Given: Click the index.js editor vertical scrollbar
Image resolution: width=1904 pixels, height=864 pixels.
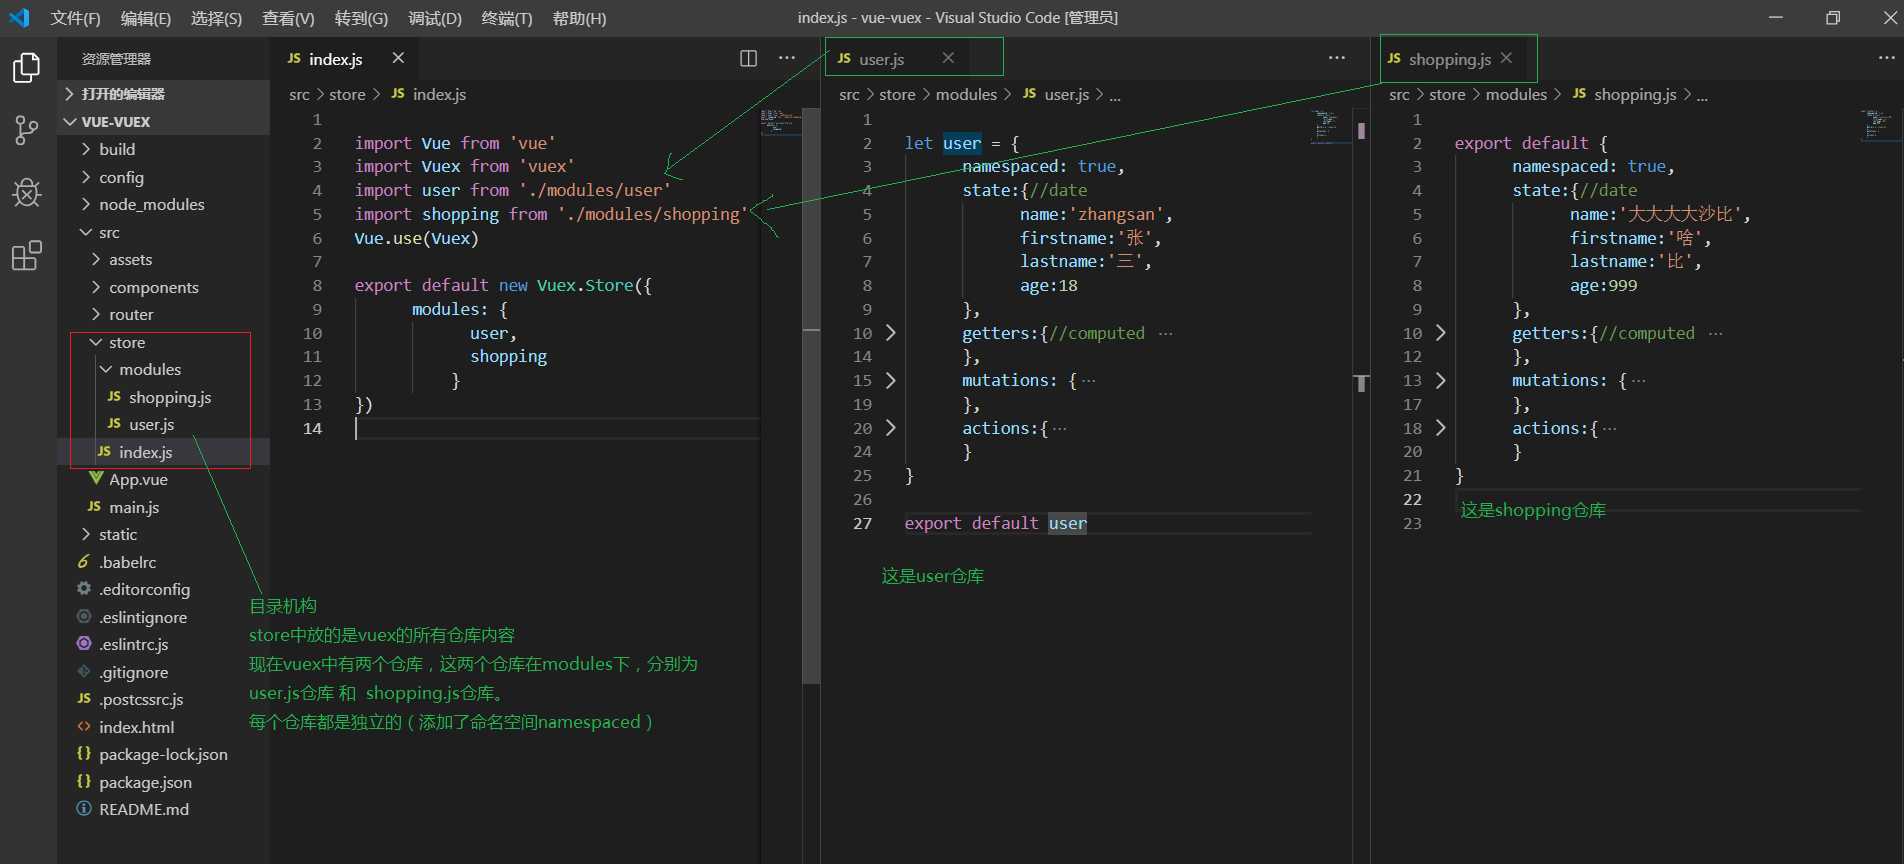Looking at the screenshot, I should pos(811,396).
